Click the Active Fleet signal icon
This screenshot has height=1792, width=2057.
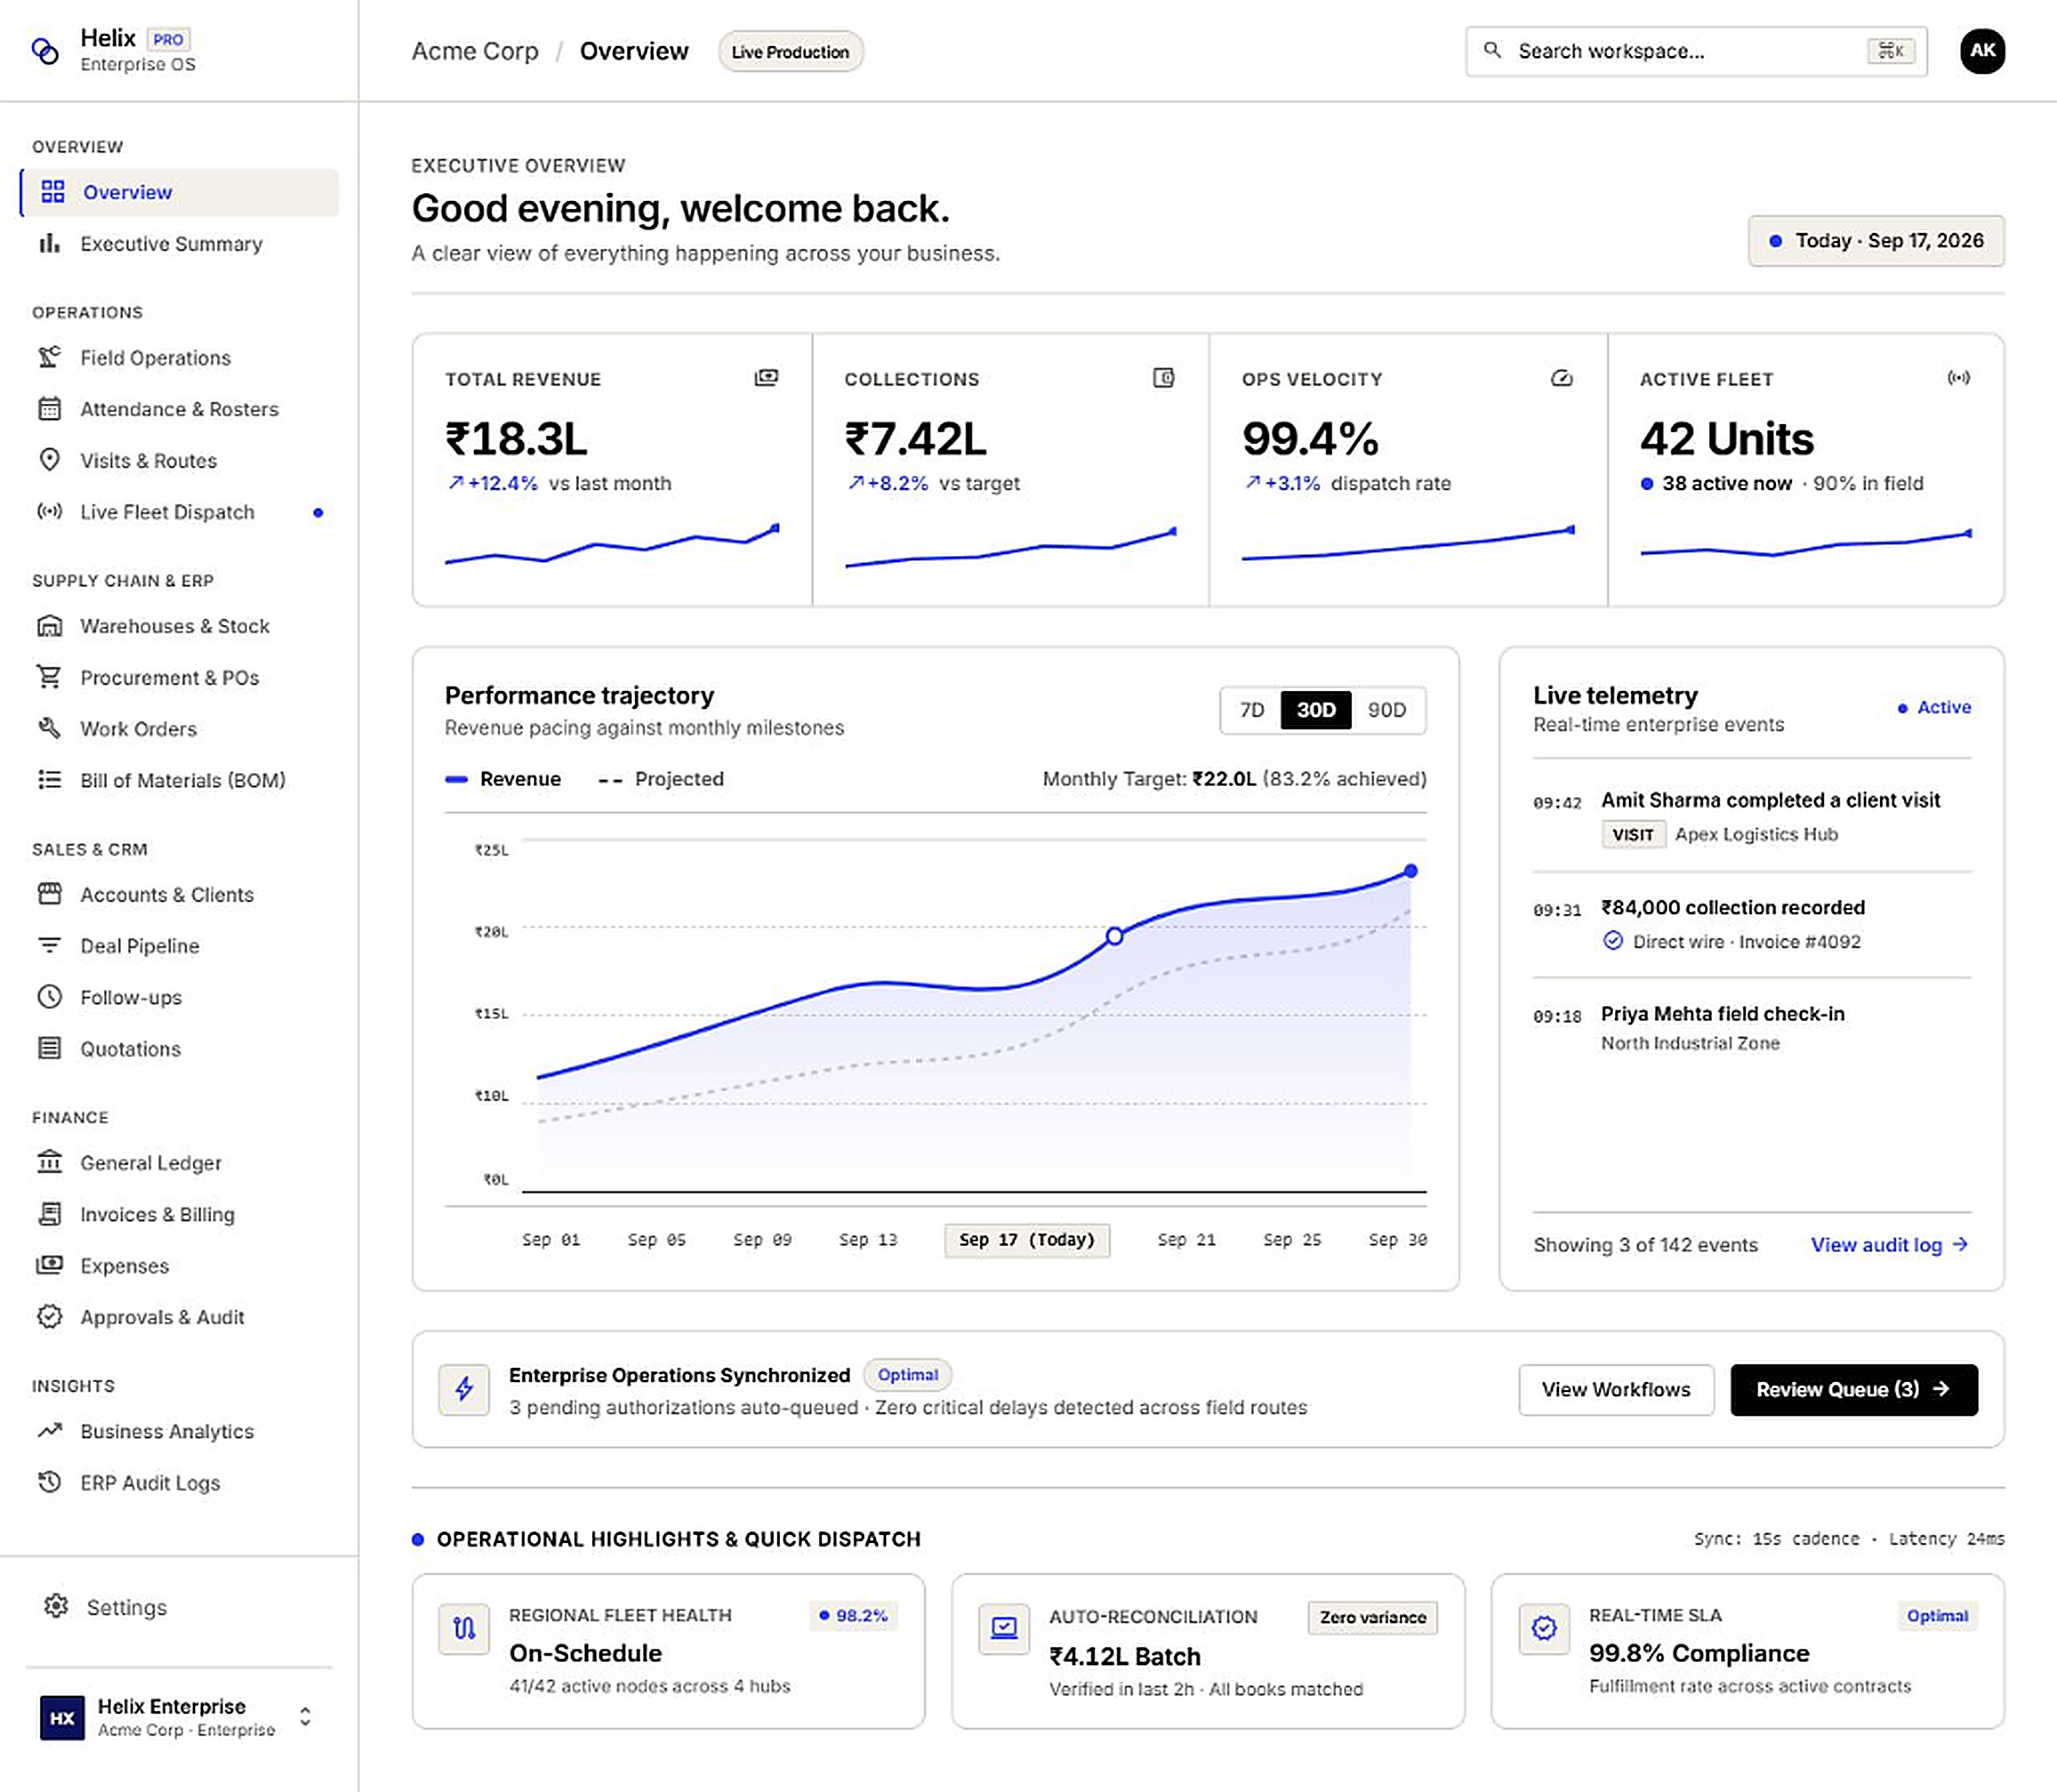coord(1959,378)
